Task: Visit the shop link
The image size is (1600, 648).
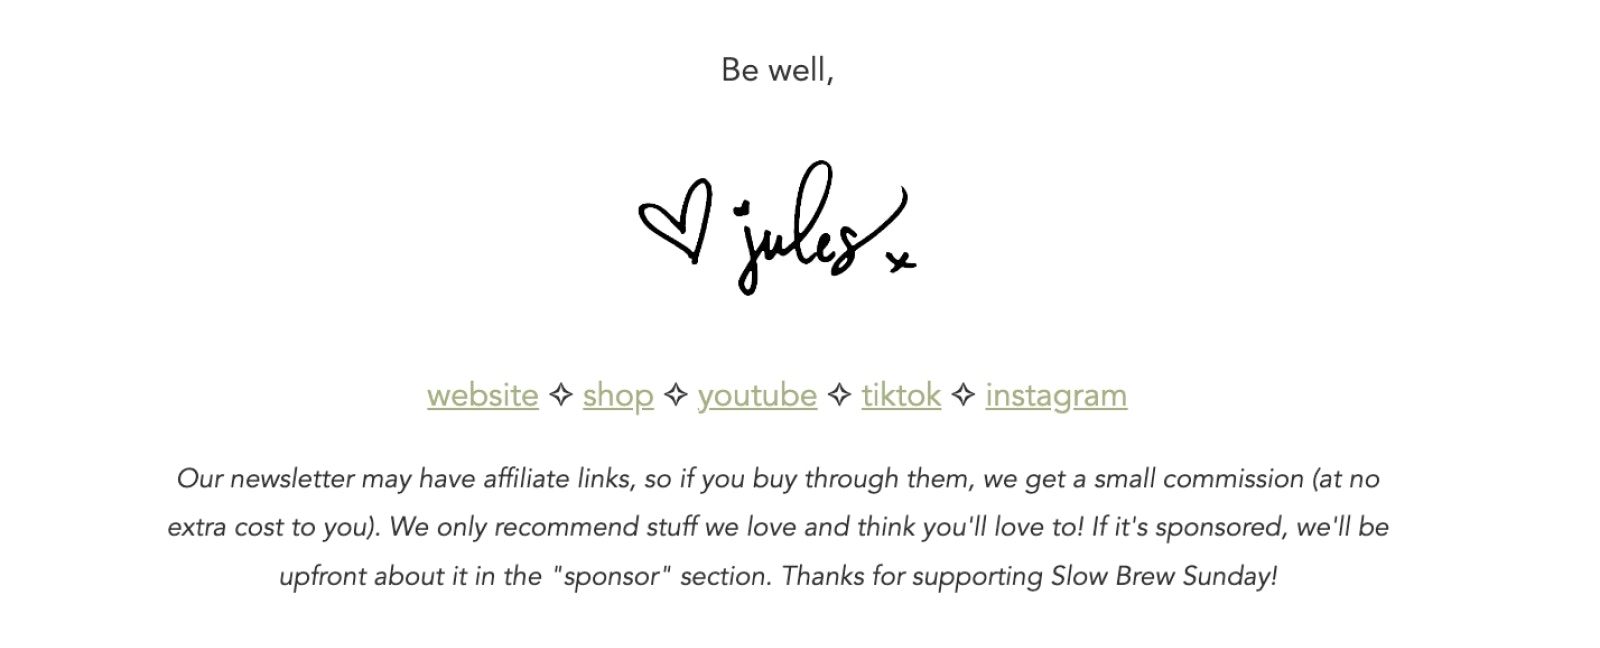Action: [618, 397]
